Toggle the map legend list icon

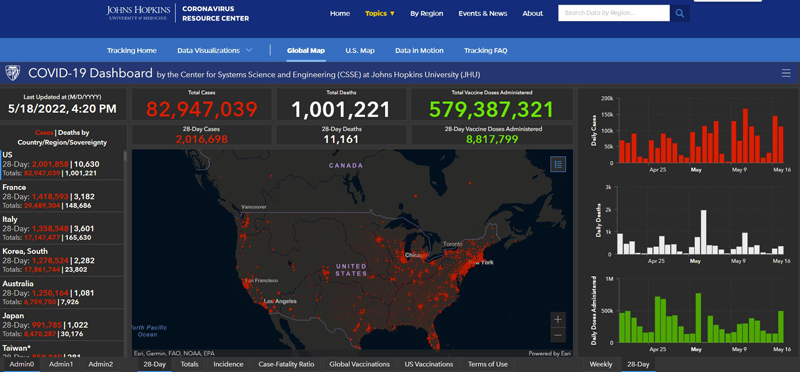point(558,164)
